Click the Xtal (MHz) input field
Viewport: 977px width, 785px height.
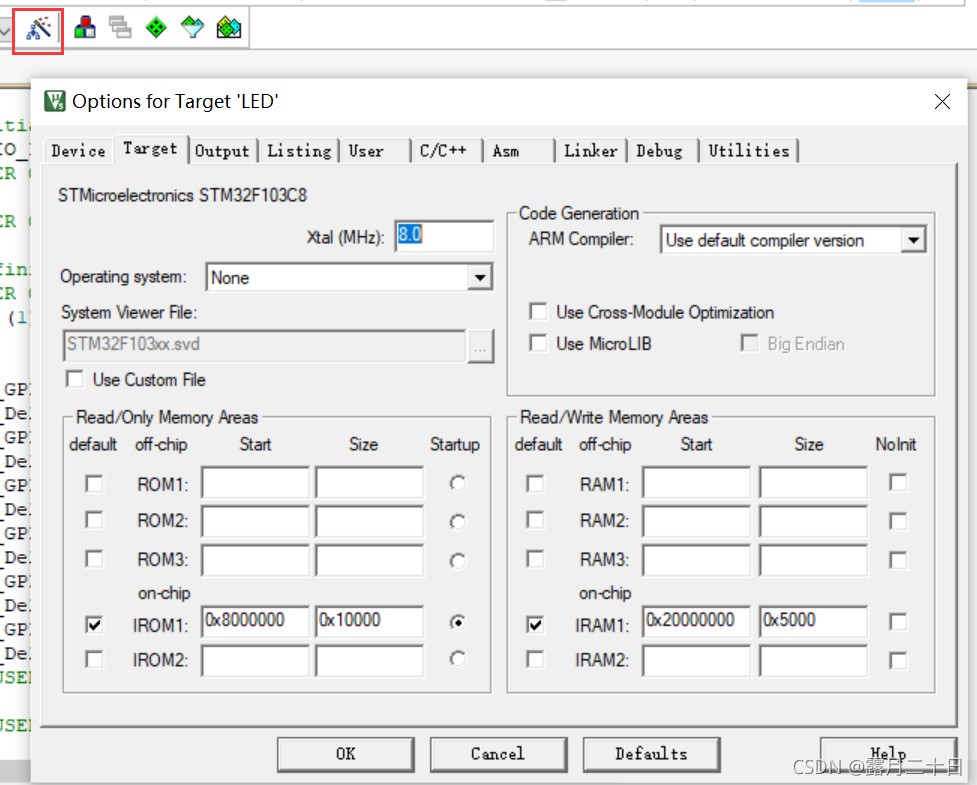point(444,236)
